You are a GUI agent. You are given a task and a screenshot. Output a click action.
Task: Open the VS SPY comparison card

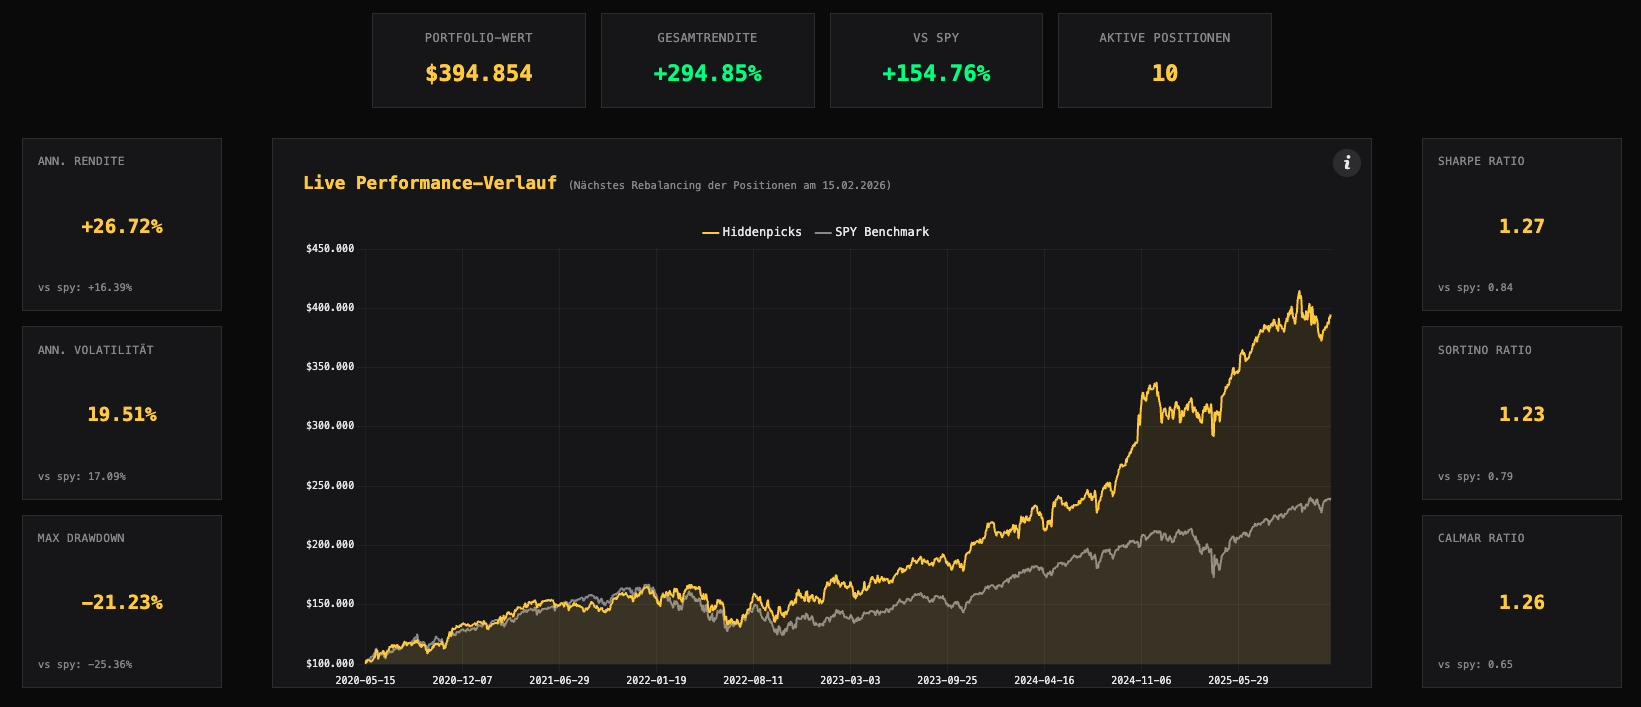(936, 60)
